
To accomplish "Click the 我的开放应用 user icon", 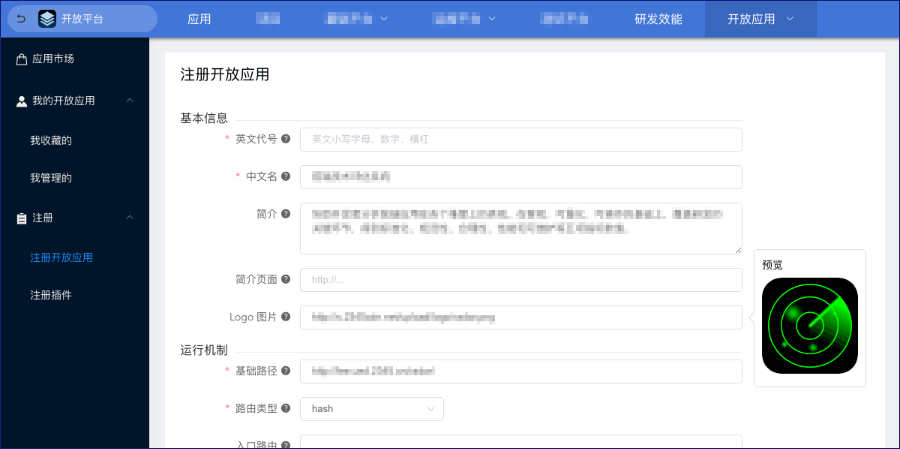I will pyautogui.click(x=22, y=101).
